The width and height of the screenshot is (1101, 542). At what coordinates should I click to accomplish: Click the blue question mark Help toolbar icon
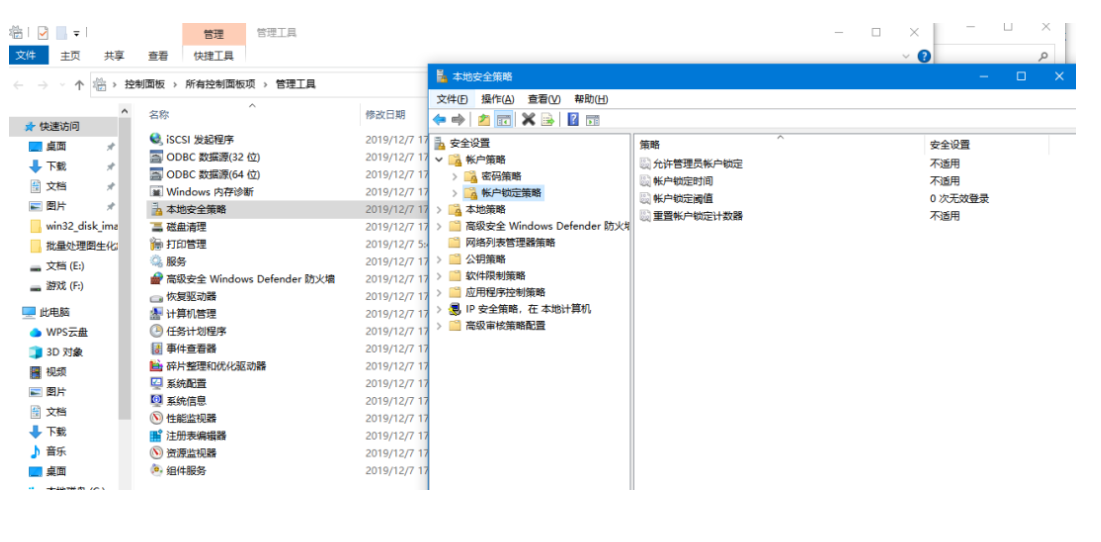click(573, 119)
